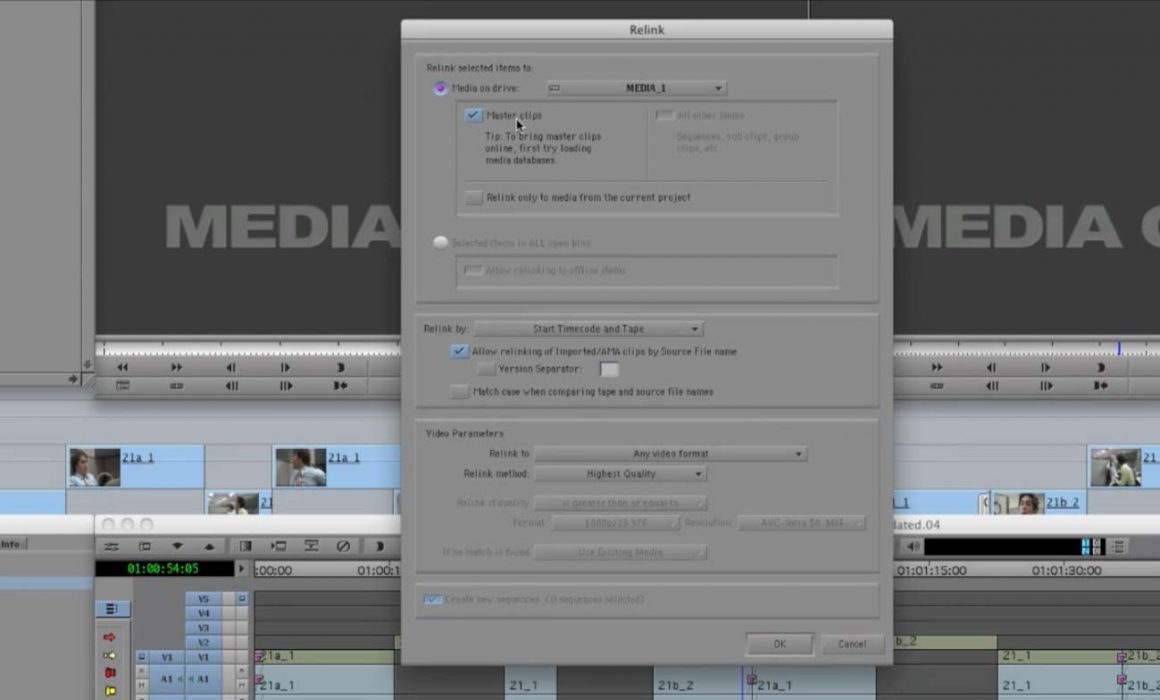Click downward triangle icon in timeline toolbar
This screenshot has height=700, width=1160.
(x=177, y=546)
